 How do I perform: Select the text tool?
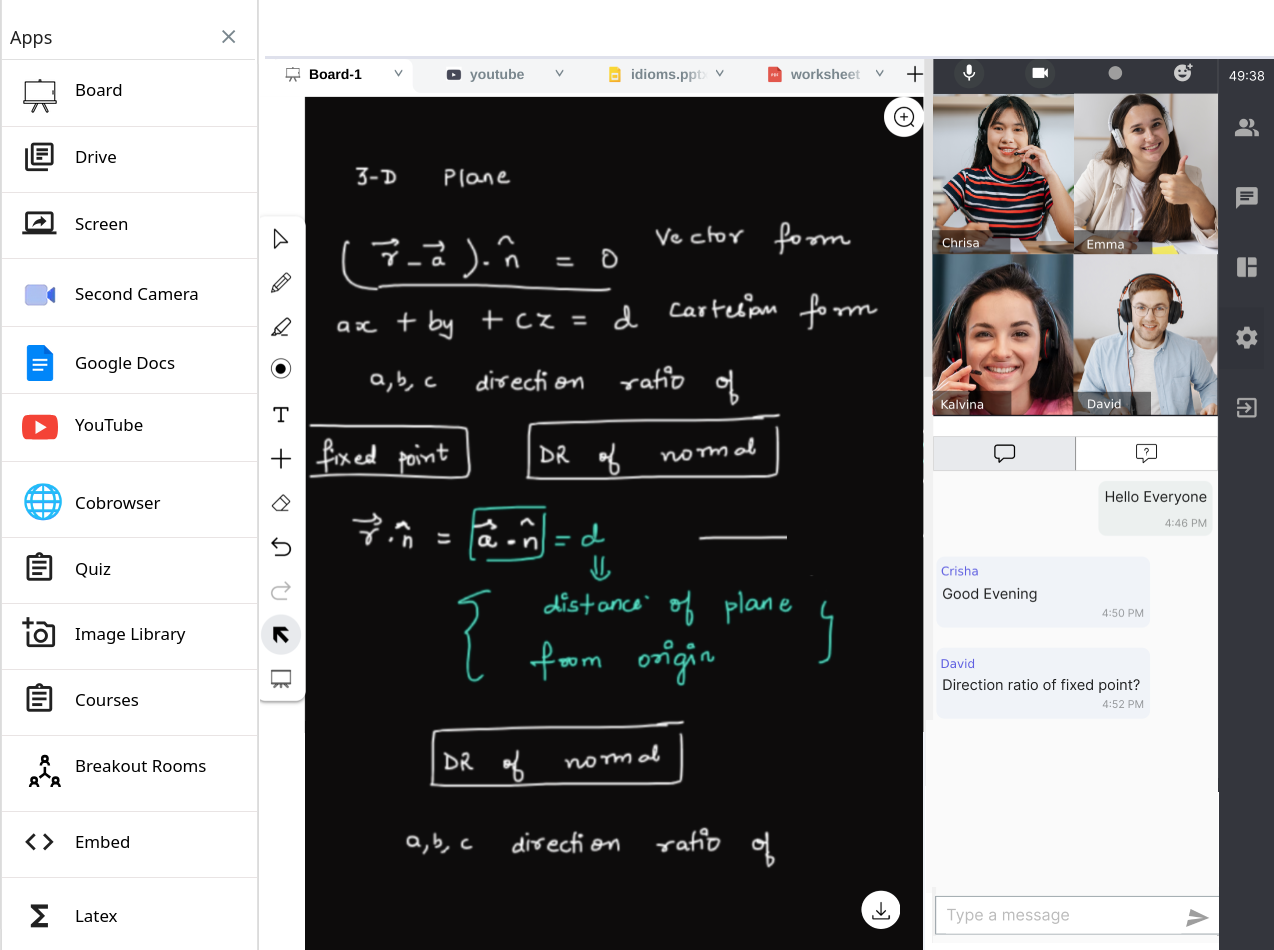click(281, 415)
